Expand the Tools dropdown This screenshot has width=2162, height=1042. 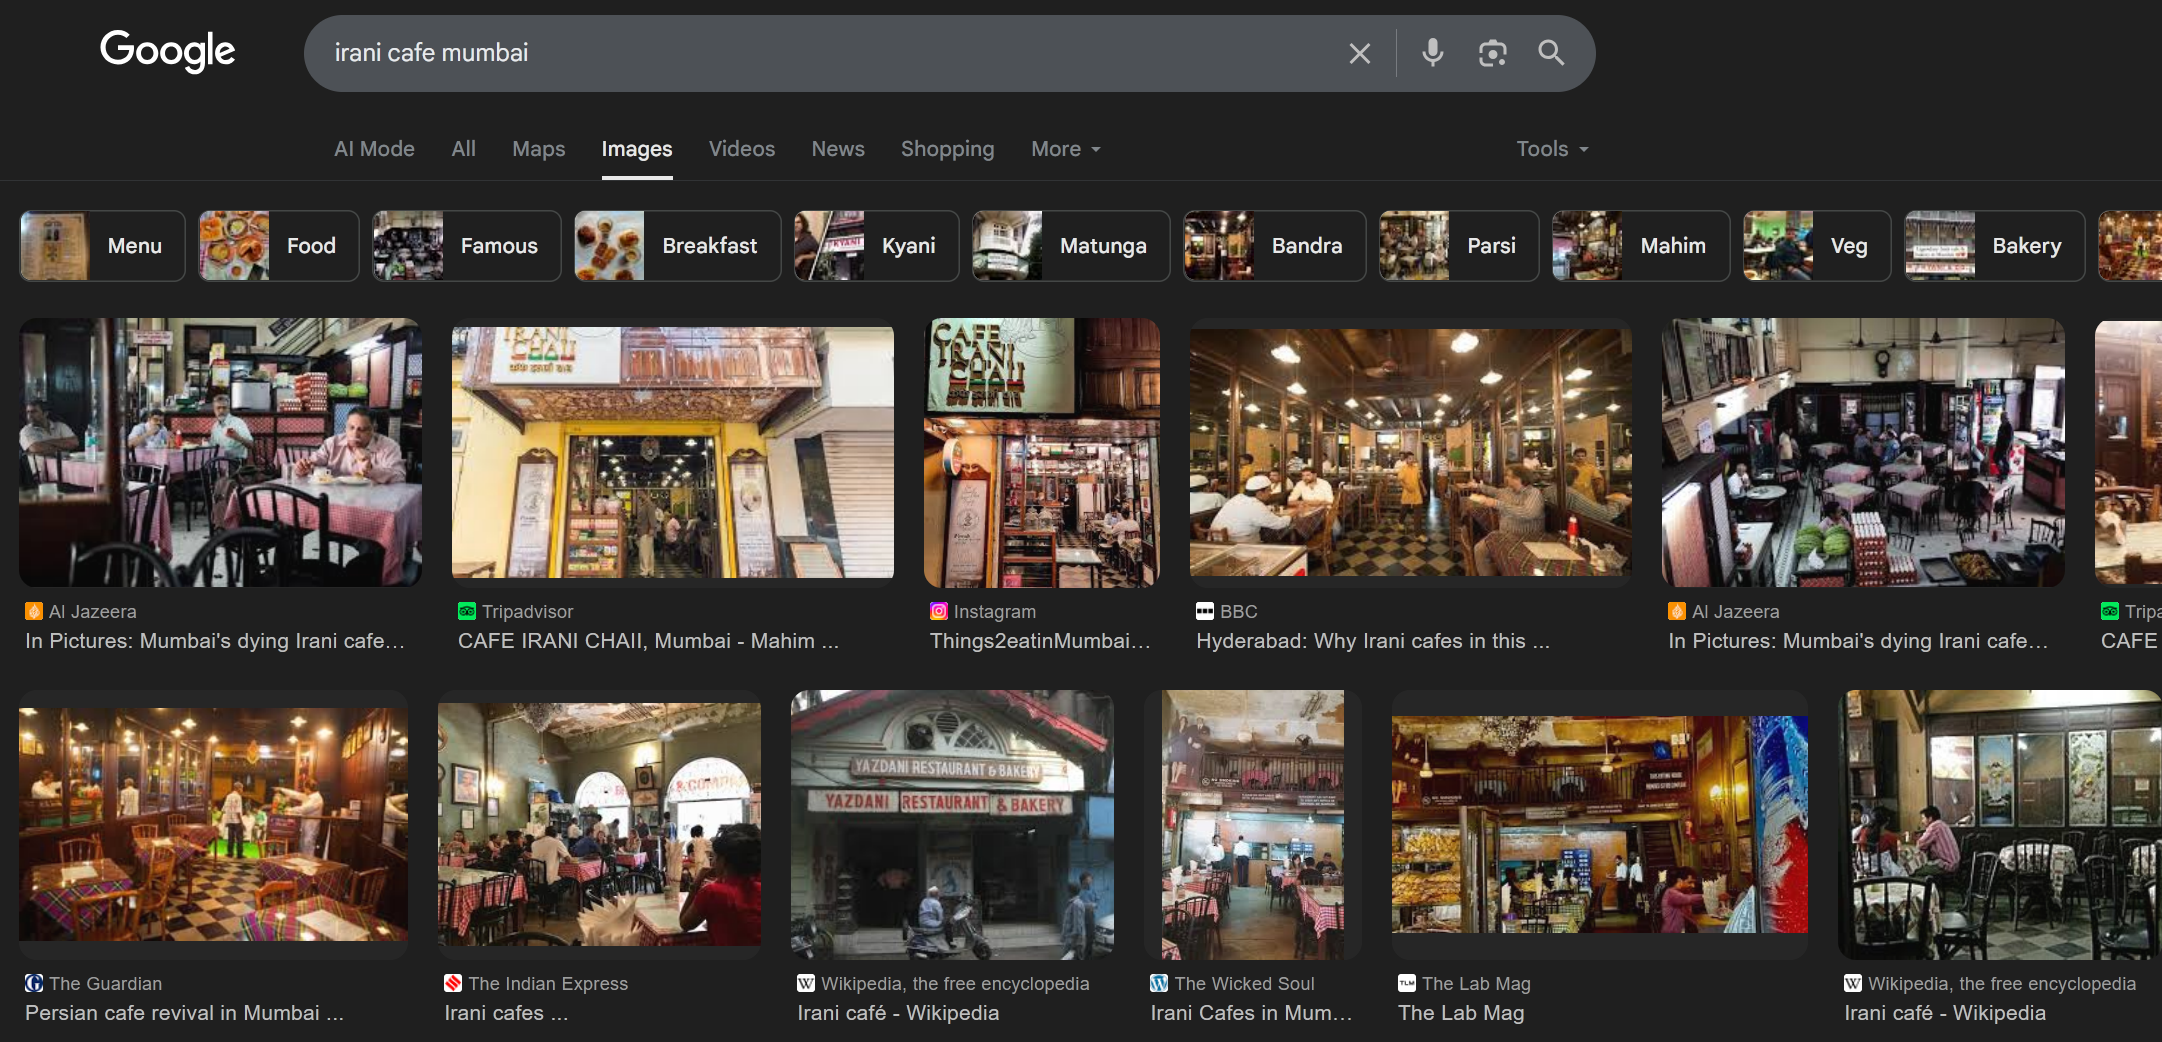1552,149
